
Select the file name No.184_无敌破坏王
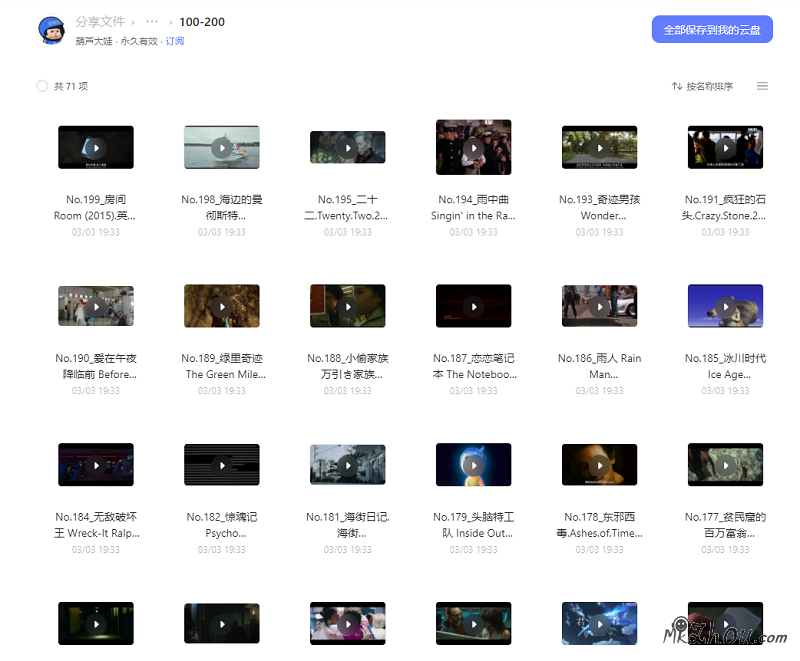click(96, 525)
